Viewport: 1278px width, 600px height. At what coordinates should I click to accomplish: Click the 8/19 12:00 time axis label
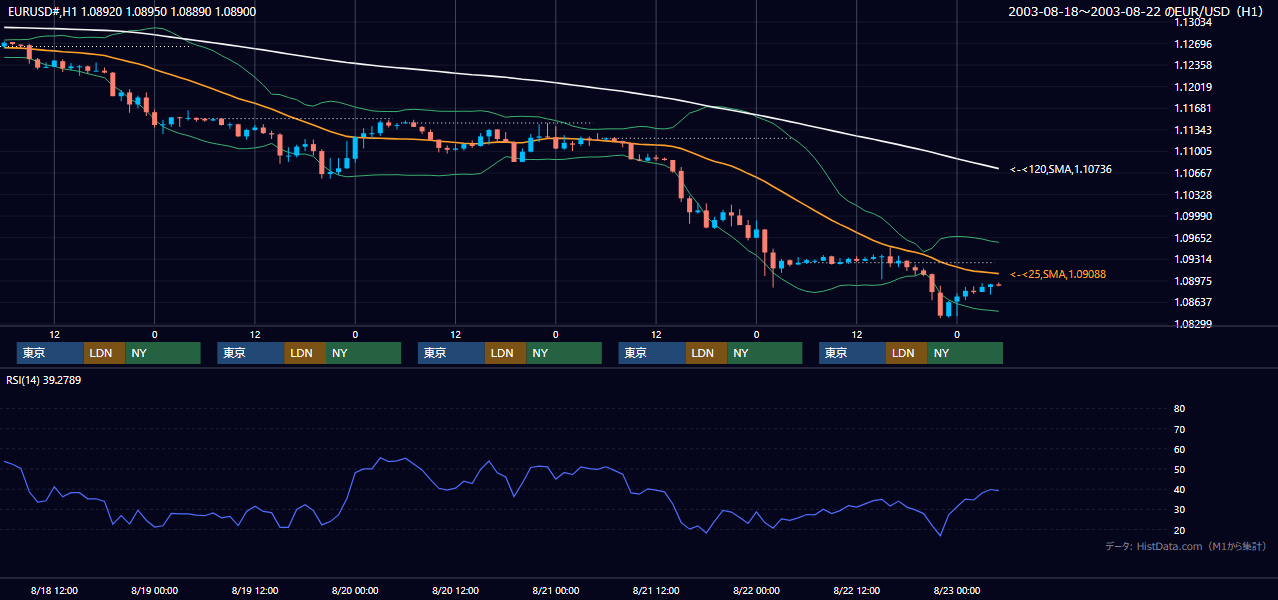pos(254,590)
